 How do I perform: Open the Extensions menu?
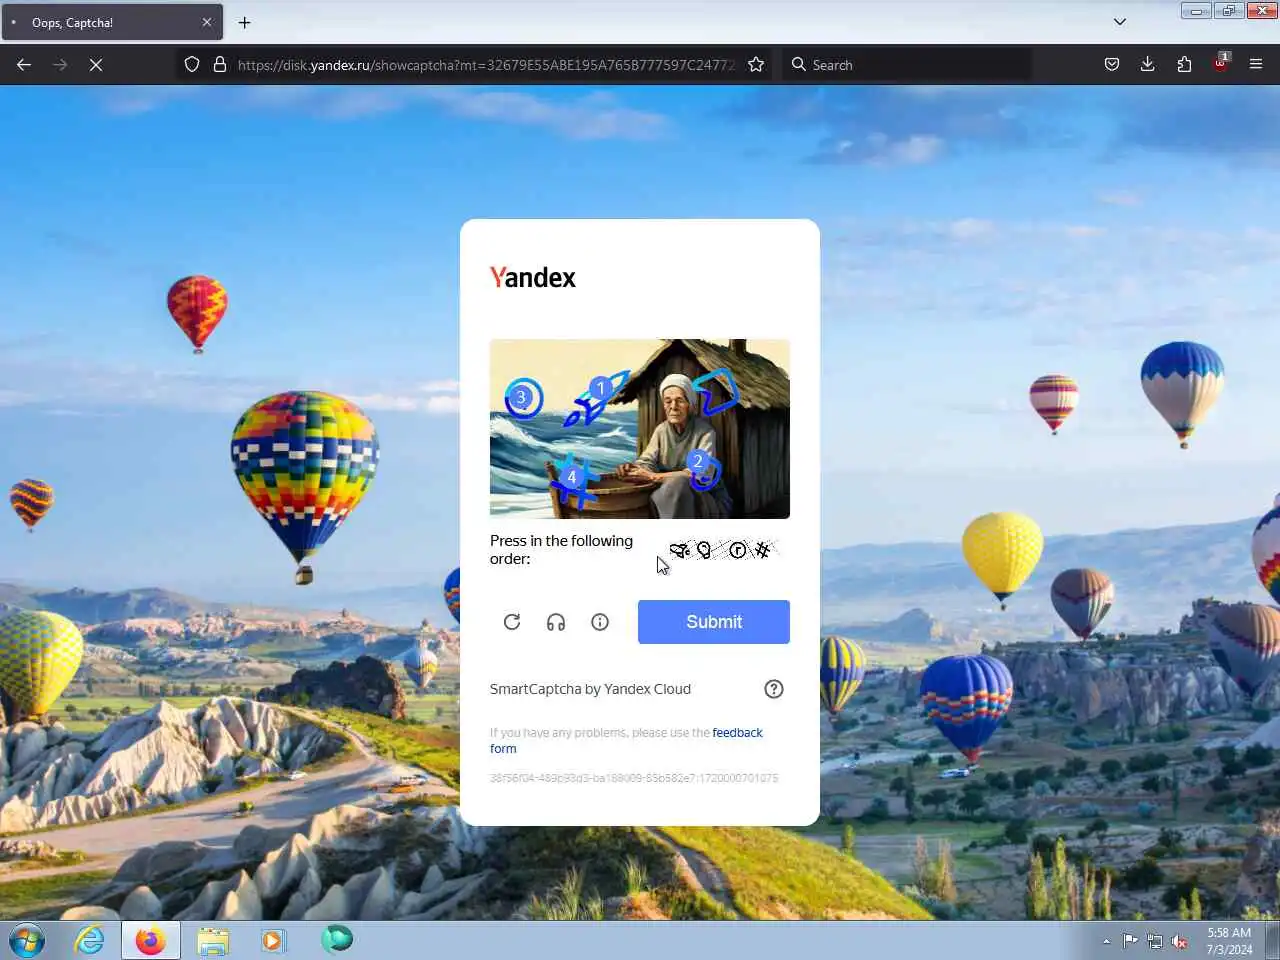[x=1184, y=64]
